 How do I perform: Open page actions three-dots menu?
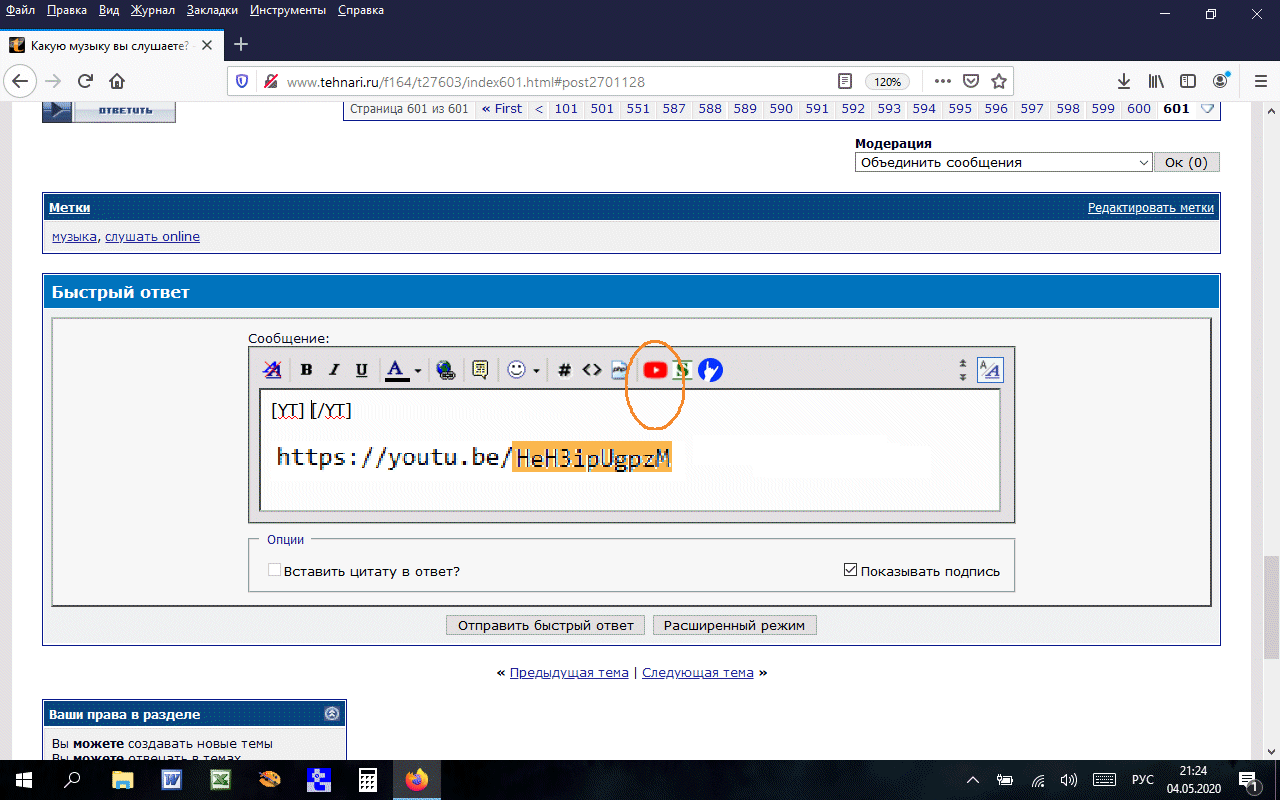point(943,81)
